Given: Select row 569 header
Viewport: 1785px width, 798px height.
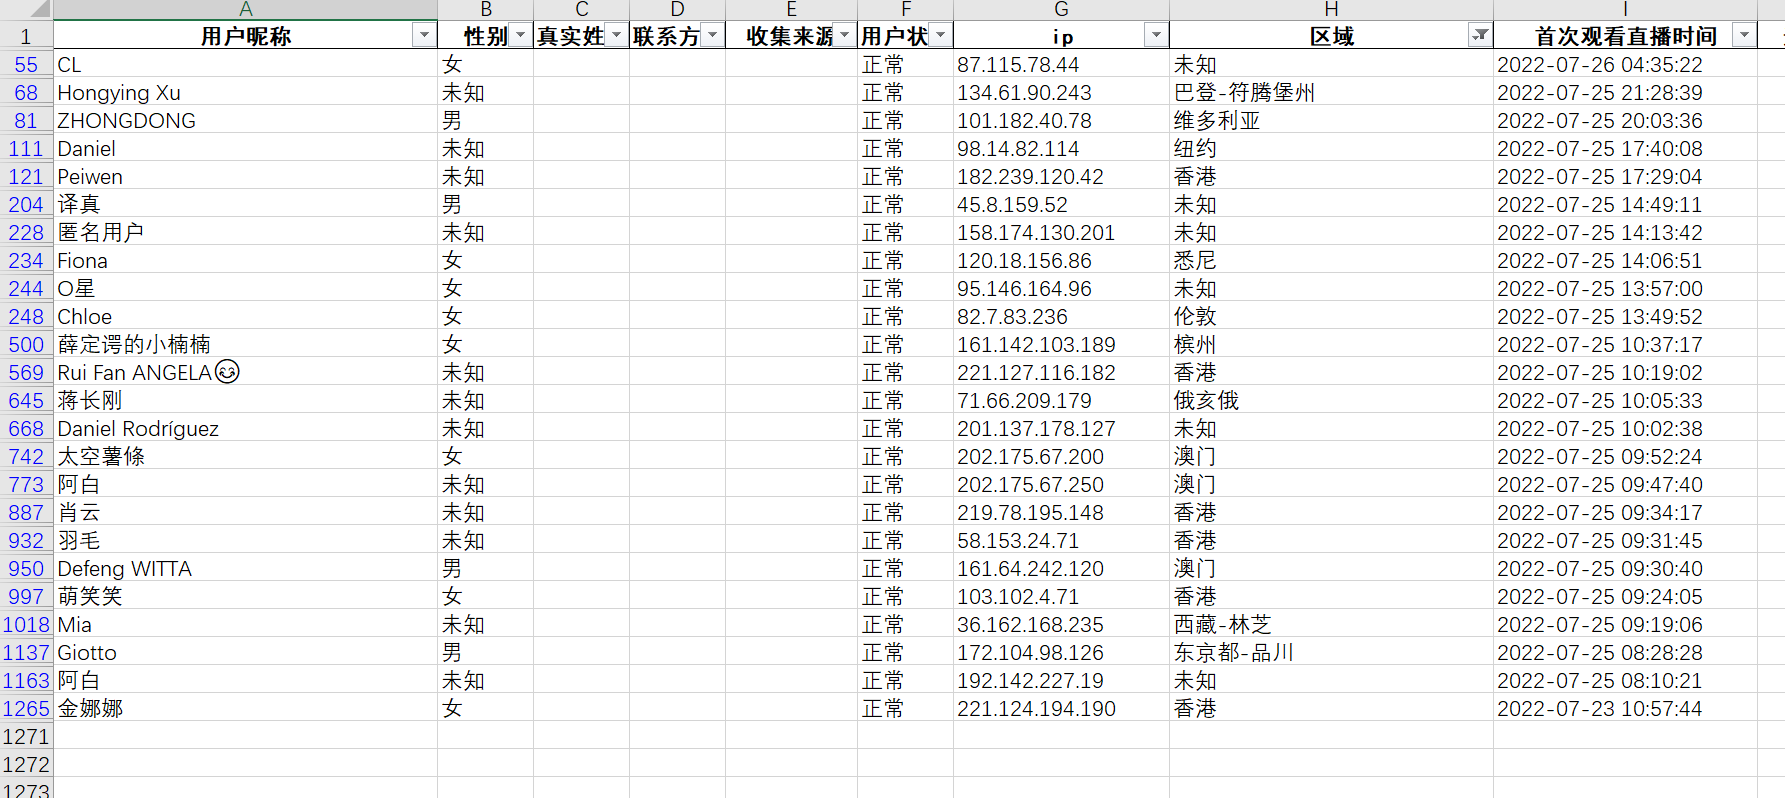Looking at the screenshot, I should (26, 373).
